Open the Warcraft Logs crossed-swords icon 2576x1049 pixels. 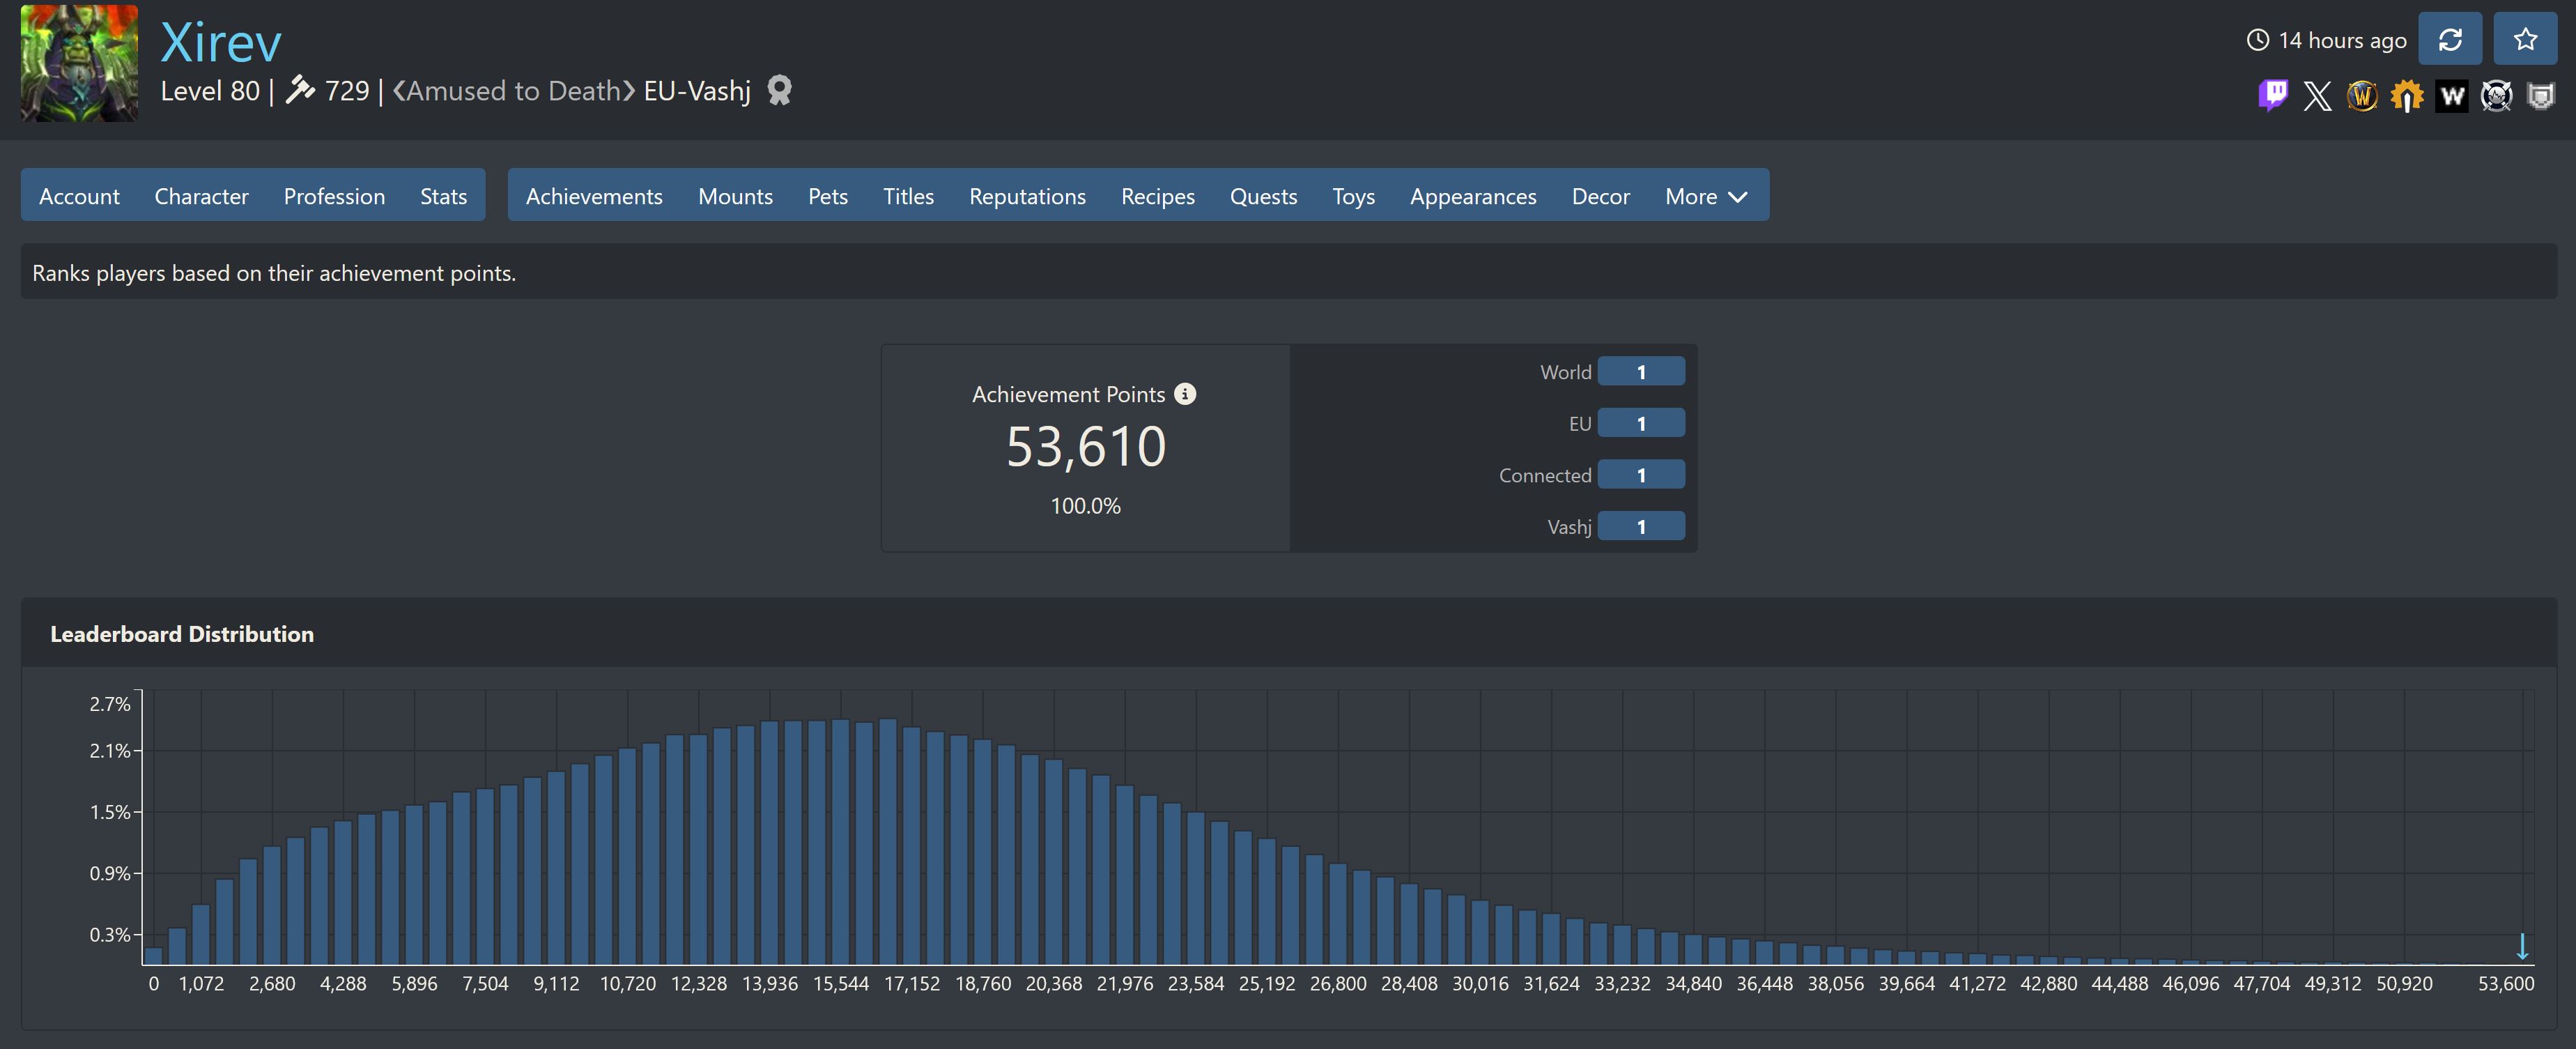2496,96
